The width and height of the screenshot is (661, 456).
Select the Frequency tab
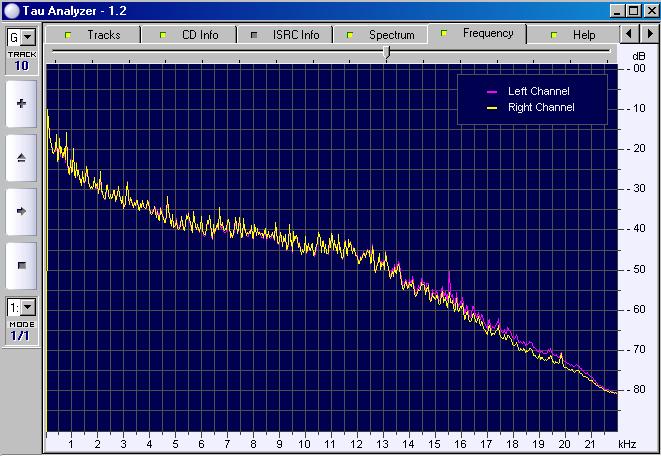pos(479,33)
